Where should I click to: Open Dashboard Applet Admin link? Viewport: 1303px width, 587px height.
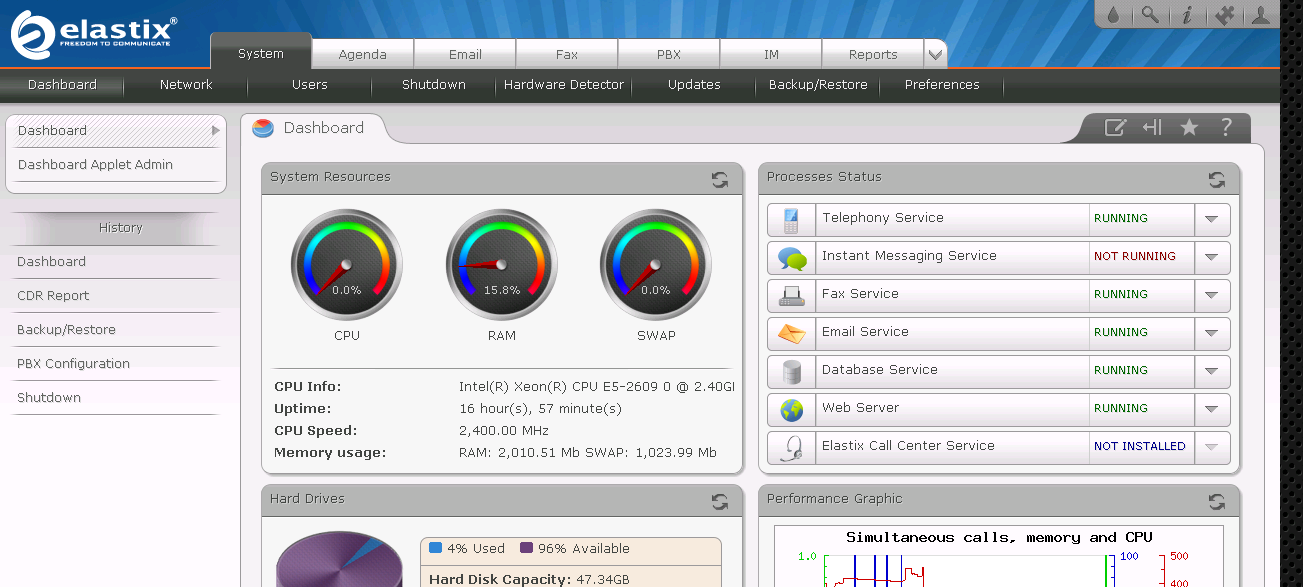95,165
